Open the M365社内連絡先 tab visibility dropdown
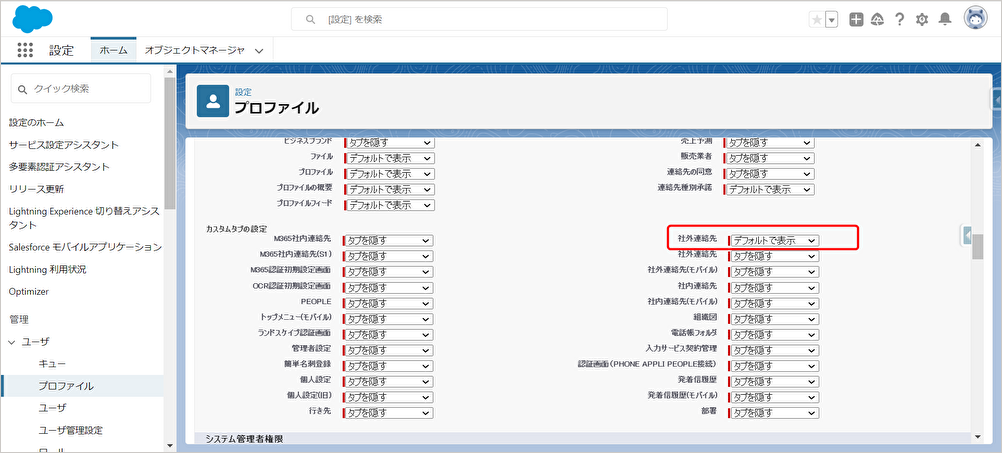The image size is (1002, 453). click(x=389, y=240)
